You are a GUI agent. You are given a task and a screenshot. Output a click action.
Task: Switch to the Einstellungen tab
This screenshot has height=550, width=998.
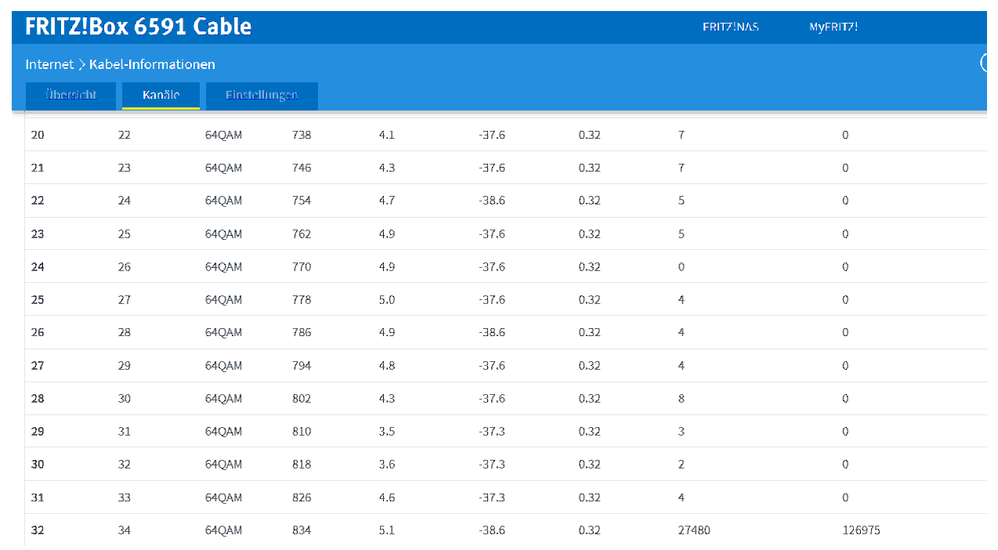point(262,95)
